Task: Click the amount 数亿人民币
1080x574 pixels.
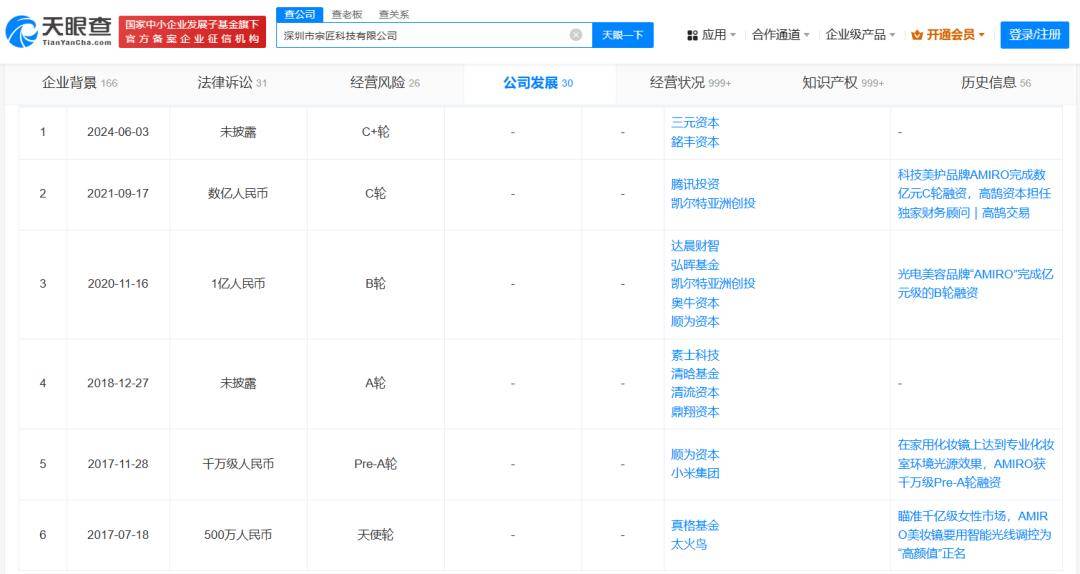Action: point(238,194)
